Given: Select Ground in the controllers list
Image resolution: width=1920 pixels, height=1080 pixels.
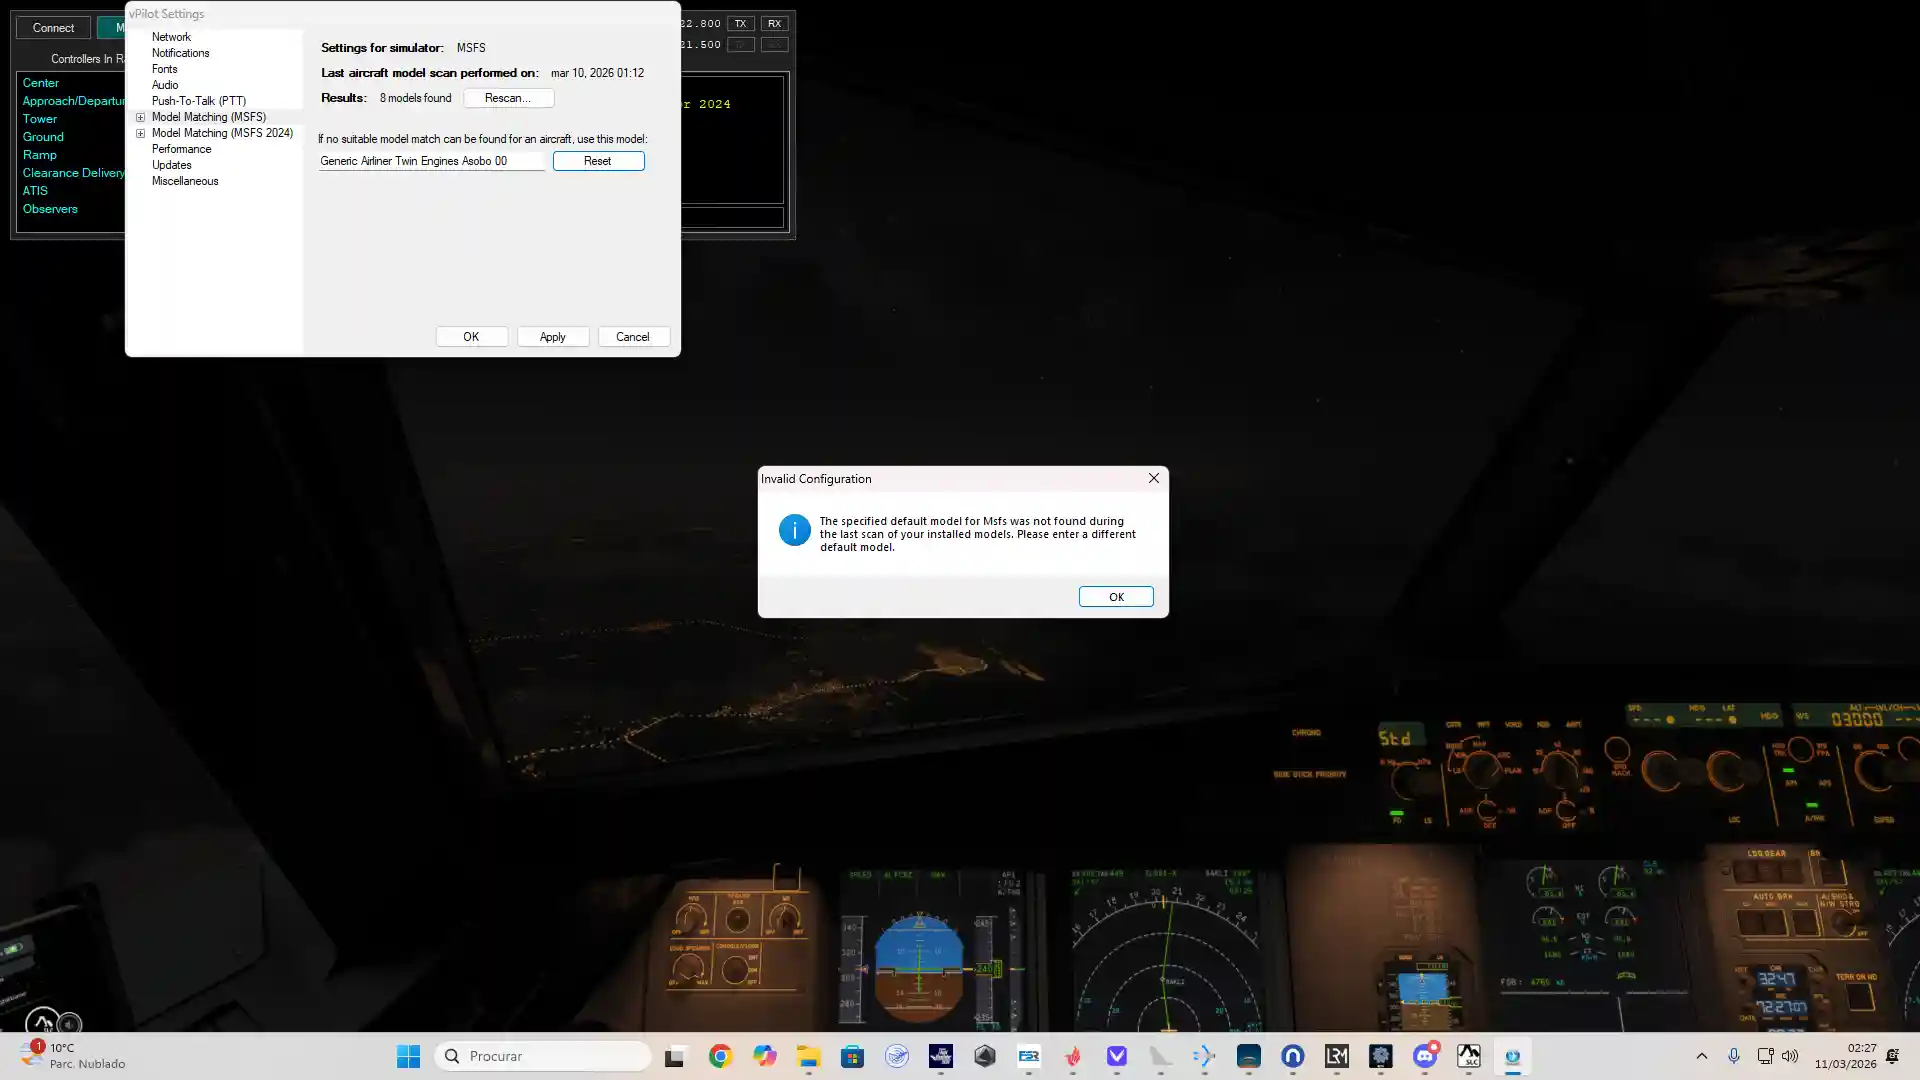Looking at the screenshot, I should 43,137.
